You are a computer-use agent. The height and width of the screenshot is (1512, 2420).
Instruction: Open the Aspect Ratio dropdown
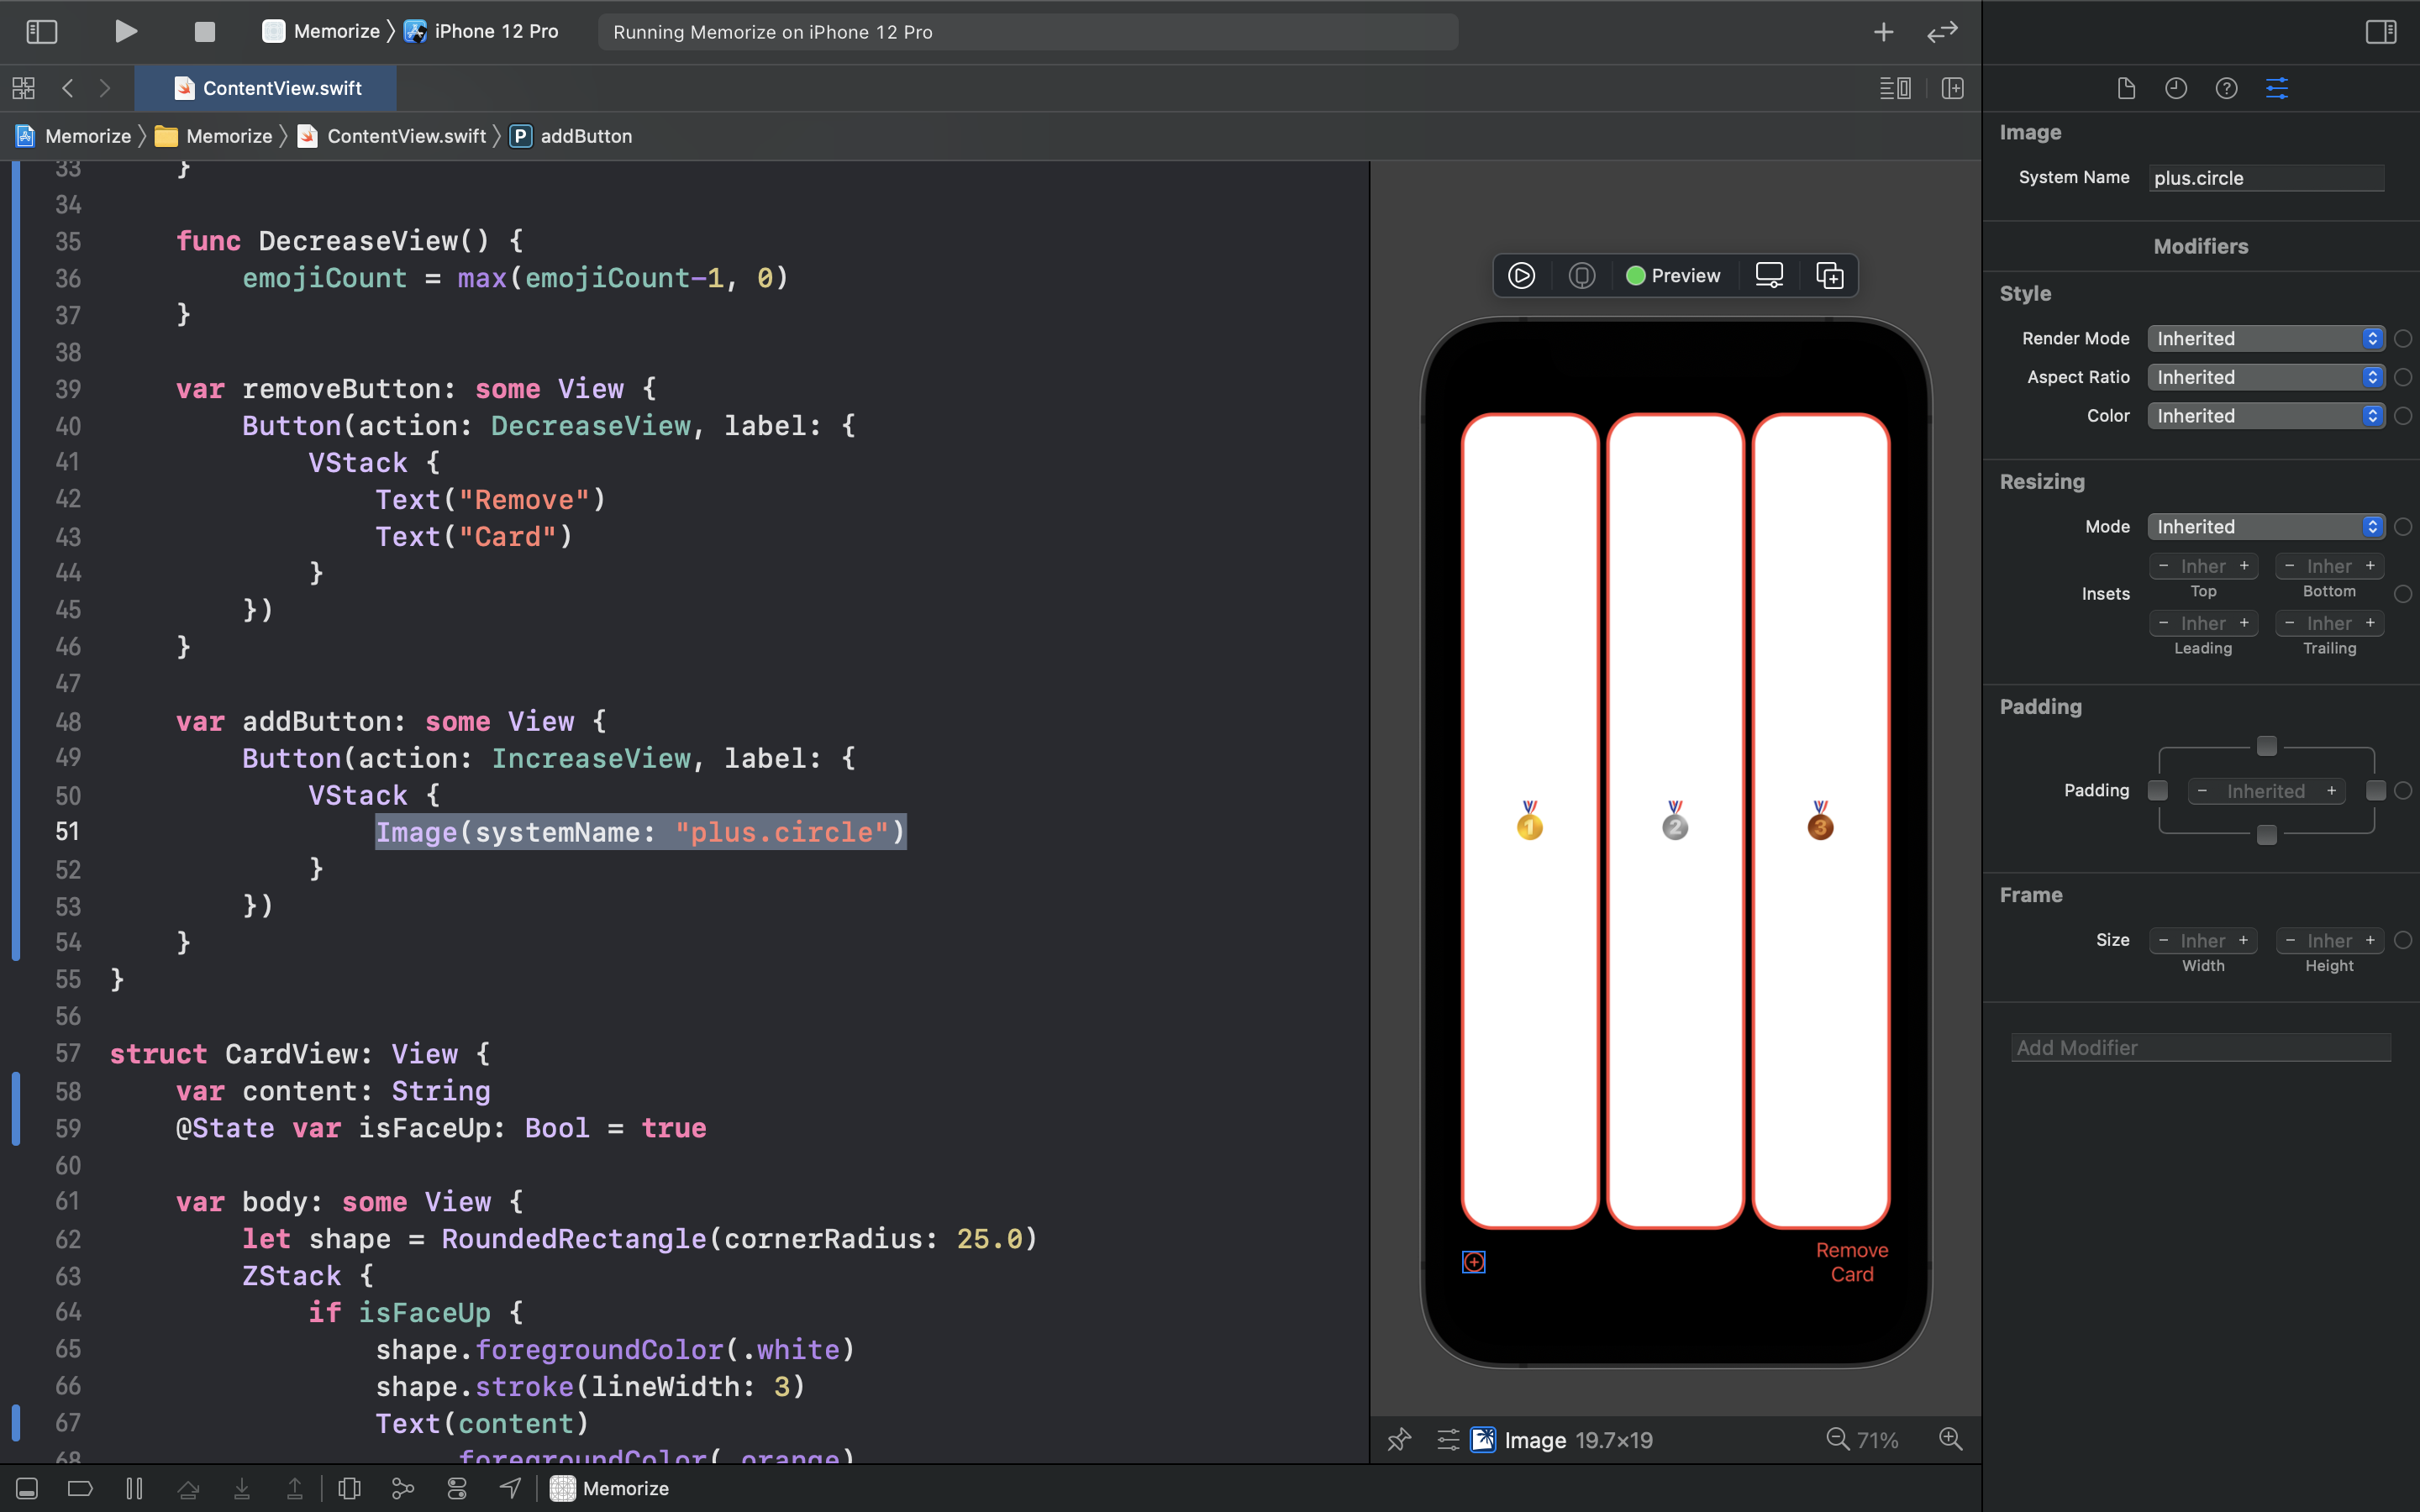pyautogui.click(x=2265, y=377)
